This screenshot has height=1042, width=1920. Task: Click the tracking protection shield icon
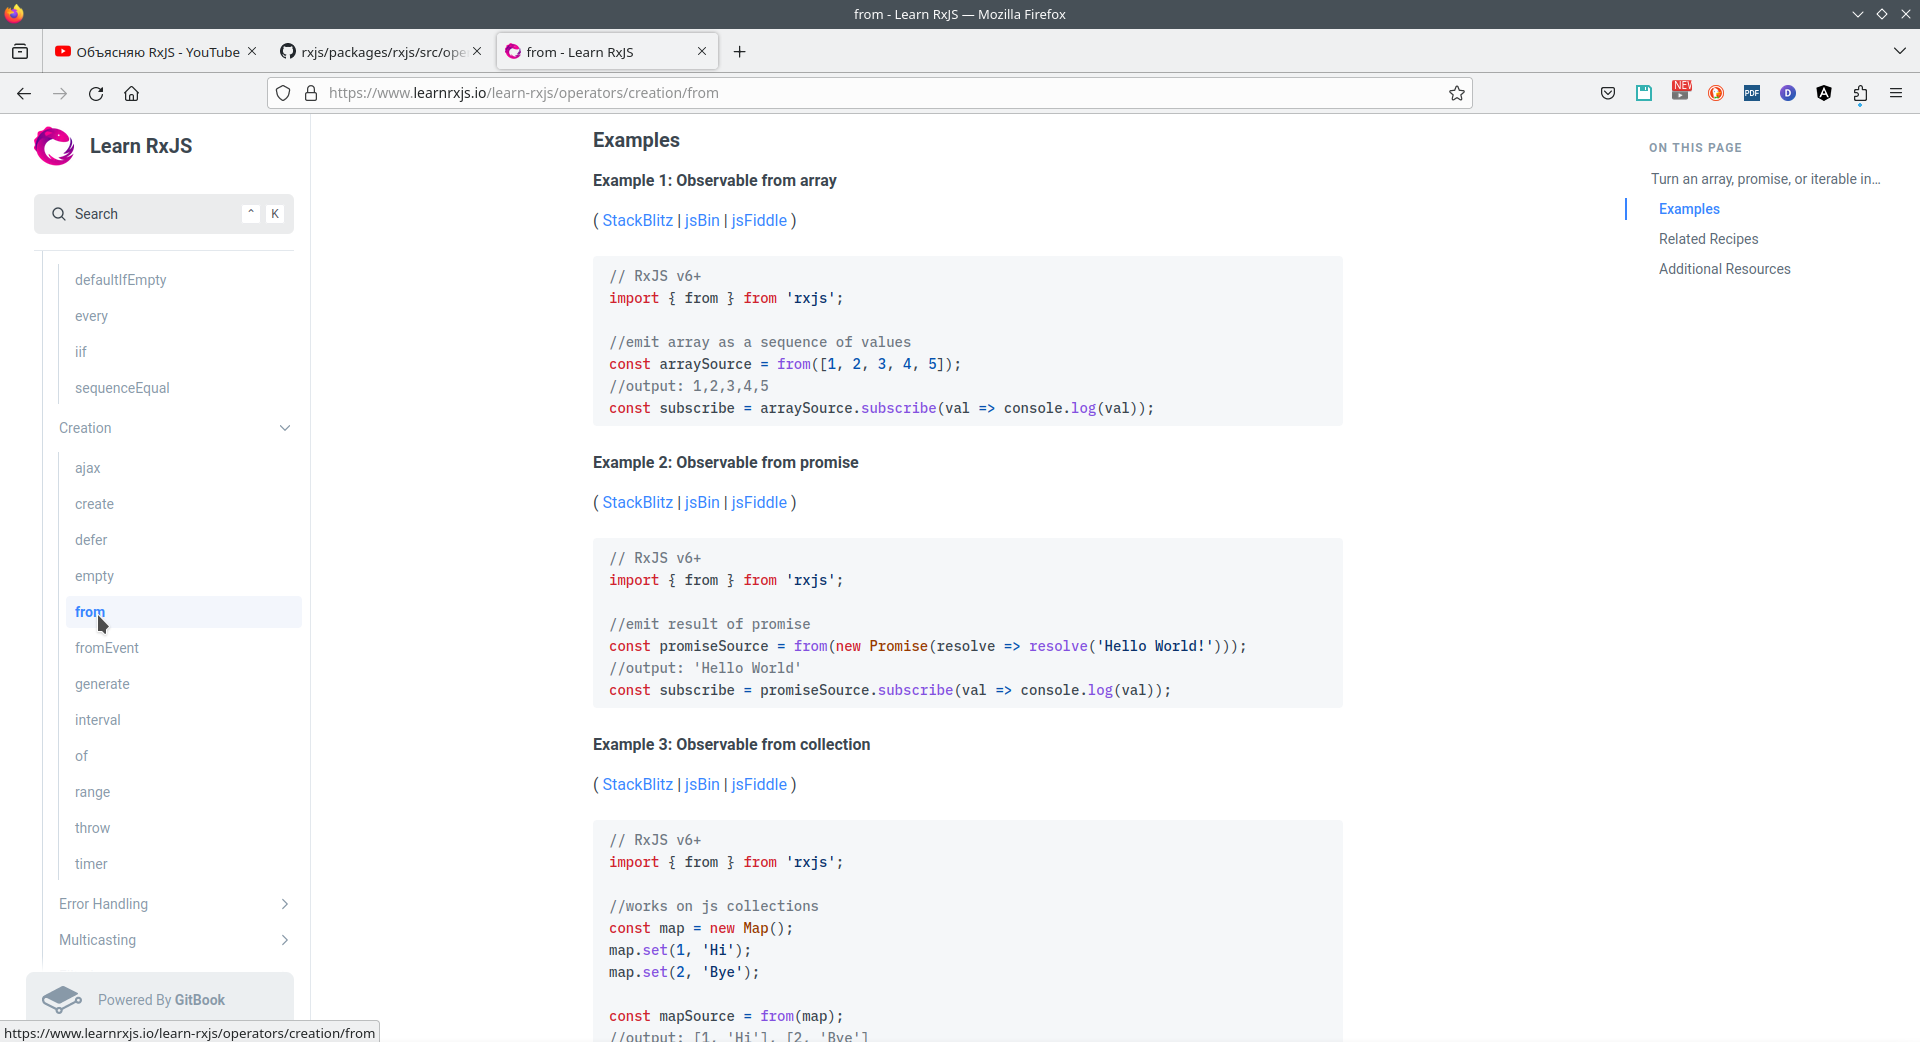[x=283, y=93]
